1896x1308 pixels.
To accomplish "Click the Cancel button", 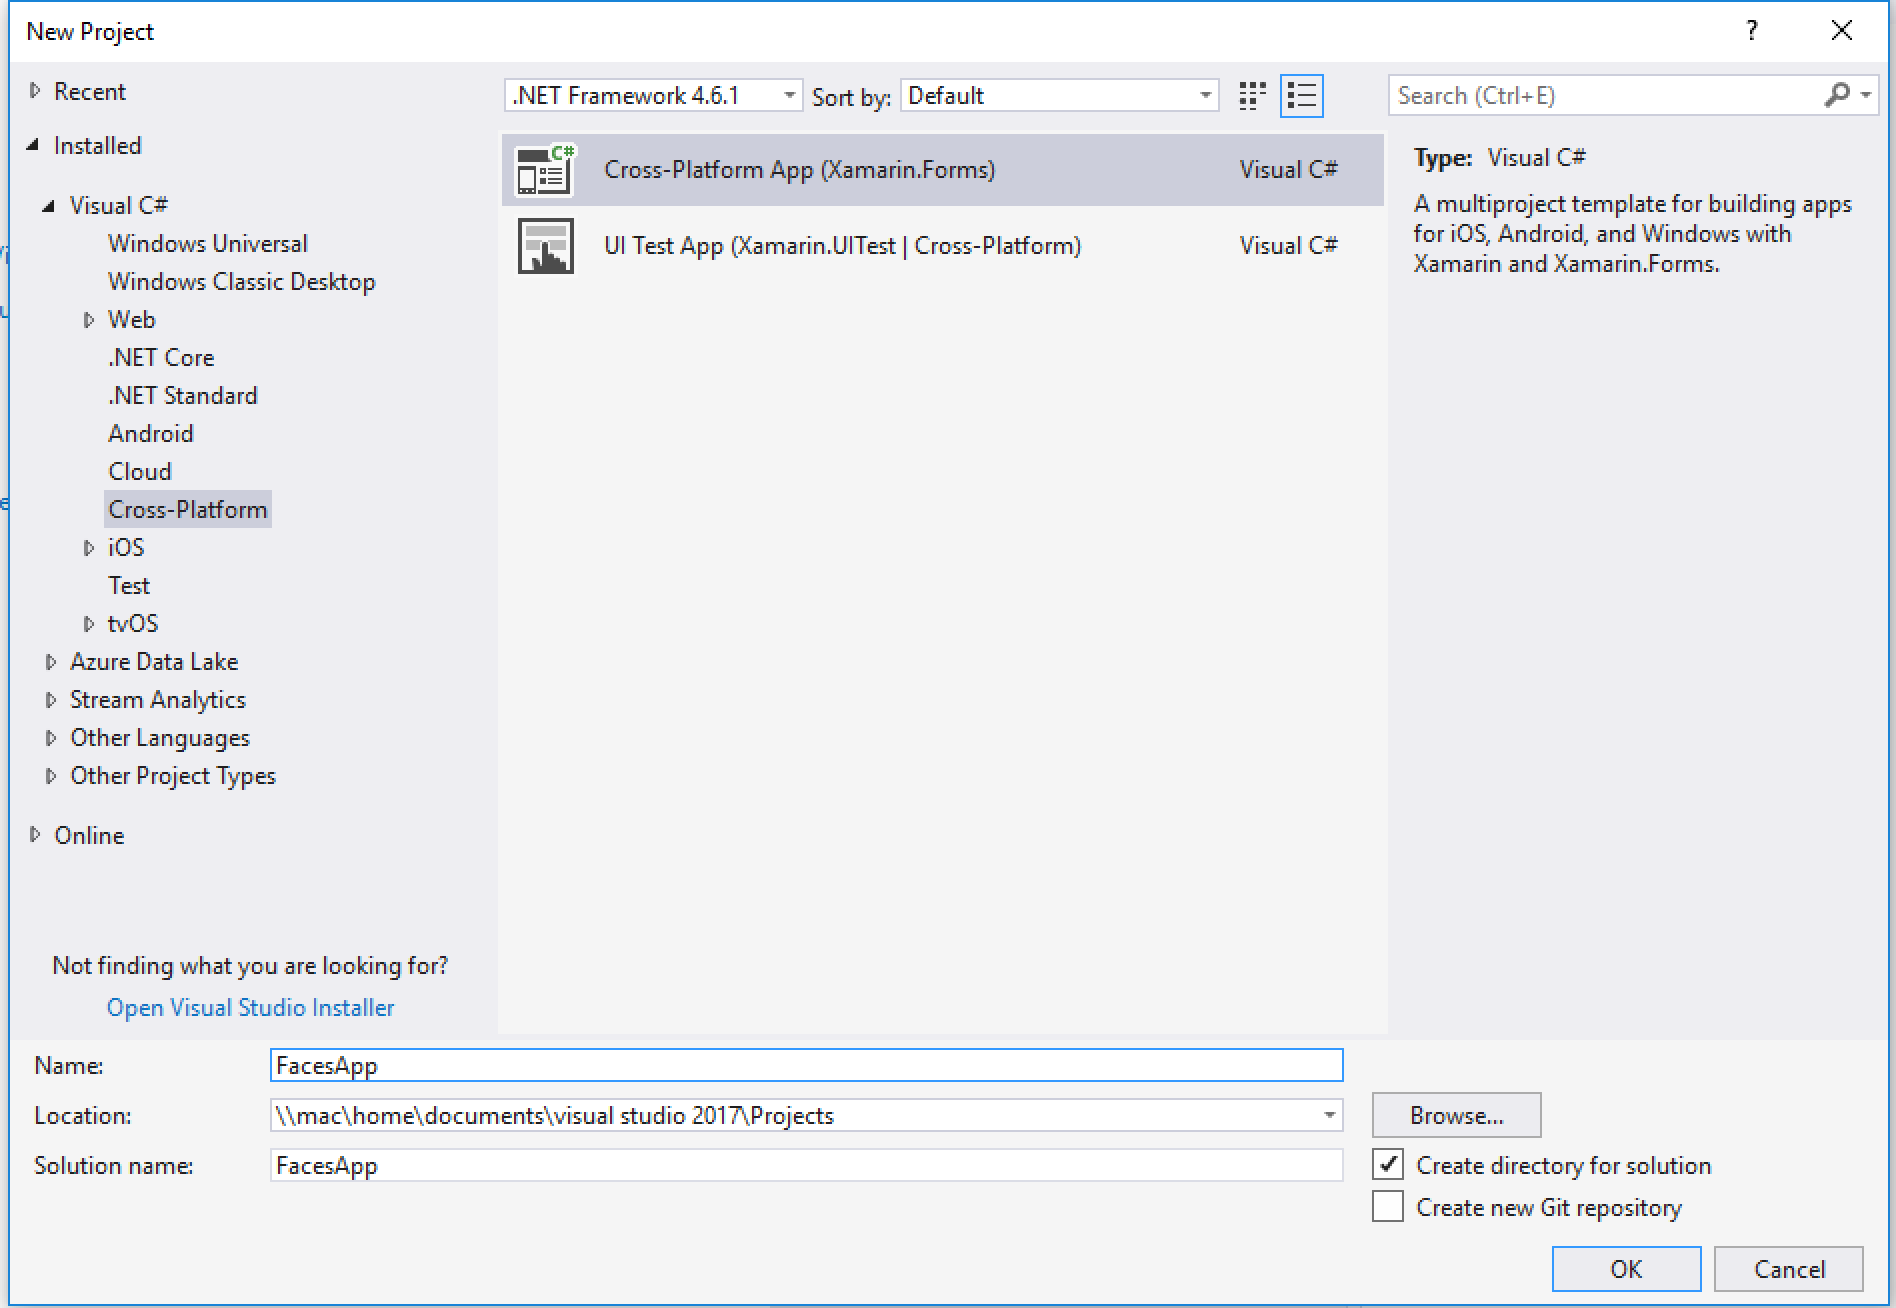I will tap(1789, 1269).
